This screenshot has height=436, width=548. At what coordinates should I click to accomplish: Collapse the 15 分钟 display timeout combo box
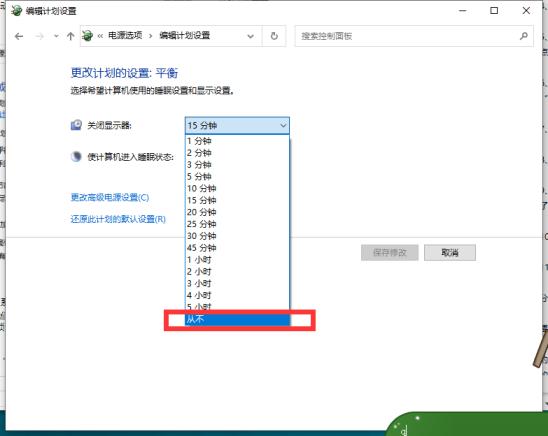click(x=237, y=125)
